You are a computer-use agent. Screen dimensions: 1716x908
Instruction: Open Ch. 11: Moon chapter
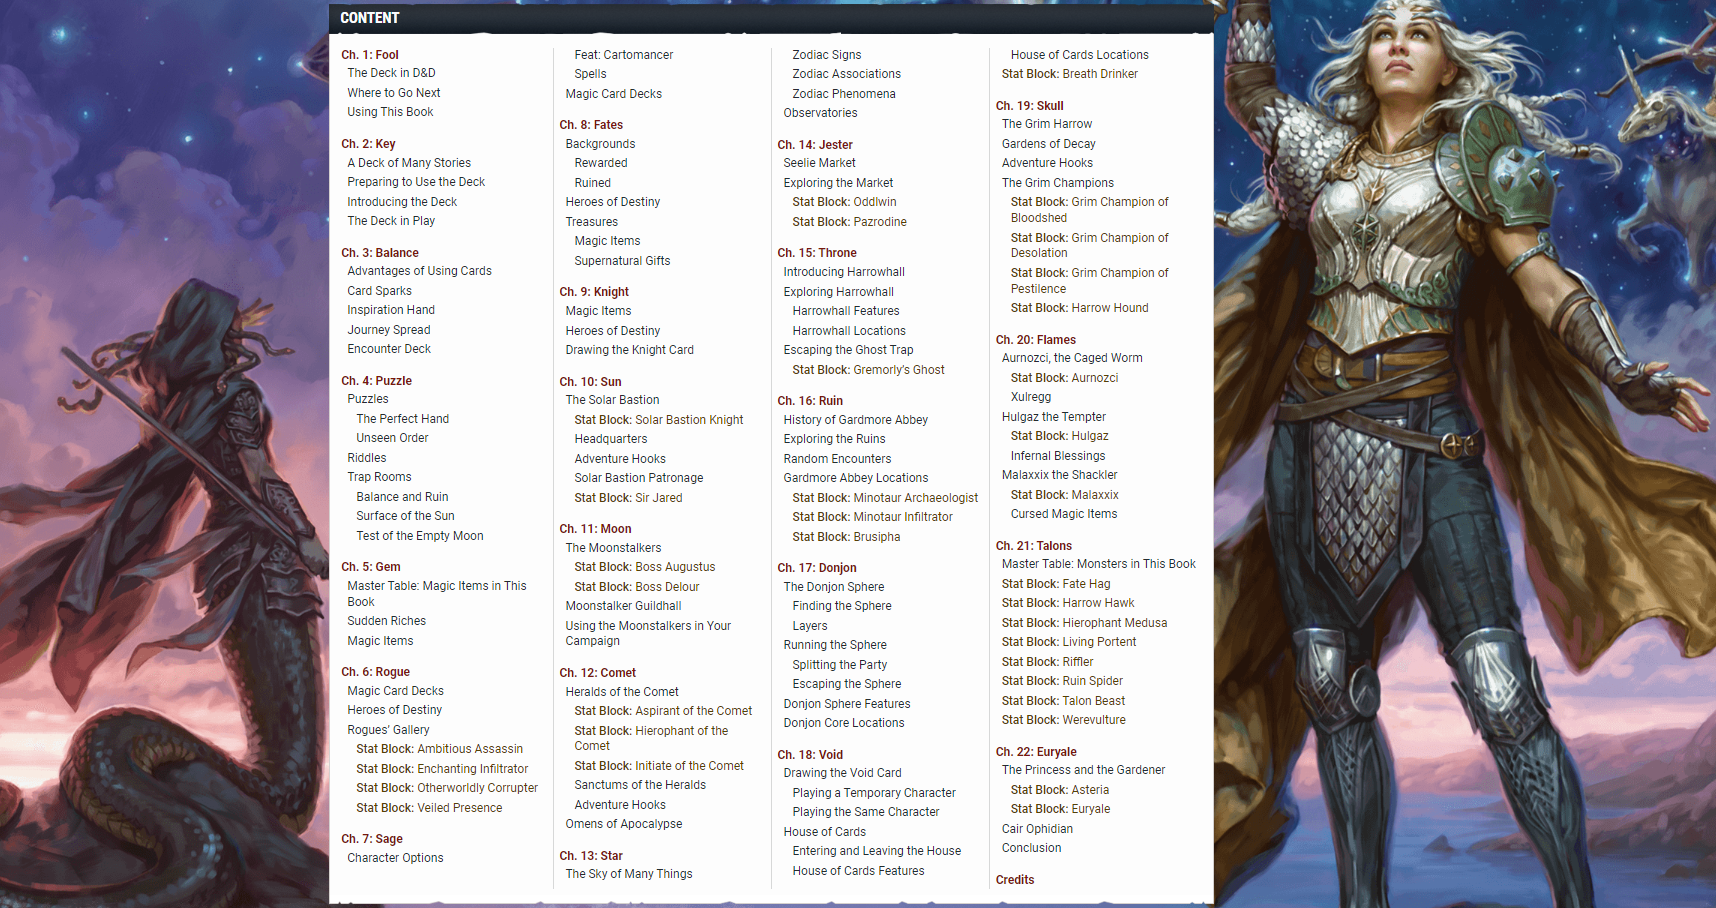(595, 529)
